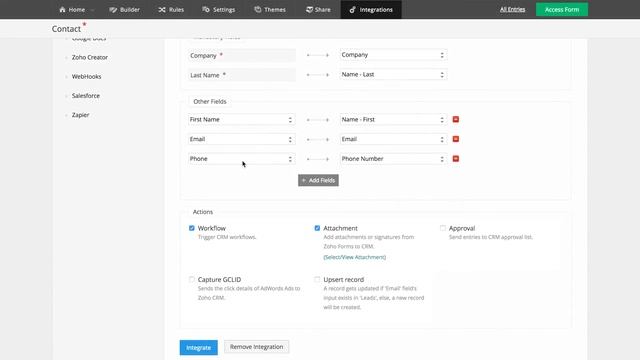The width and height of the screenshot is (640, 360).
Task: Open the First Name form field dropdown
Action: 241,119
